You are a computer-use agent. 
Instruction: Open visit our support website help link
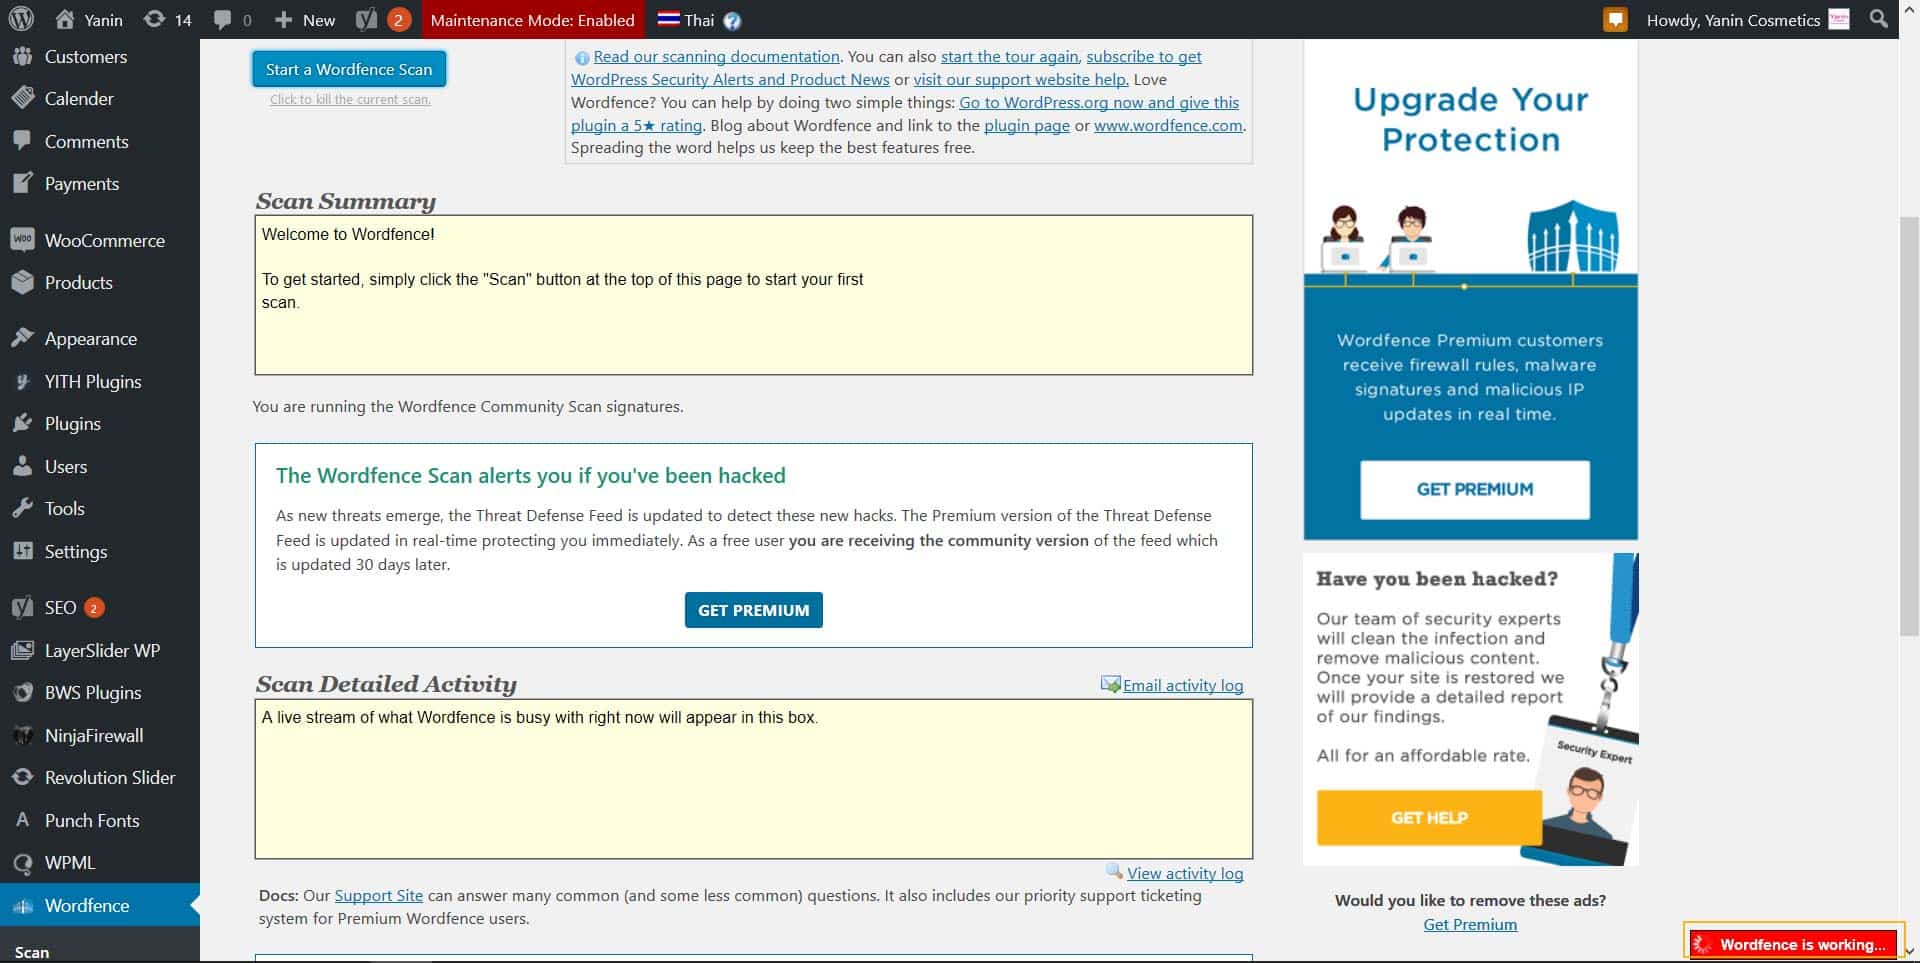[x=1021, y=80]
